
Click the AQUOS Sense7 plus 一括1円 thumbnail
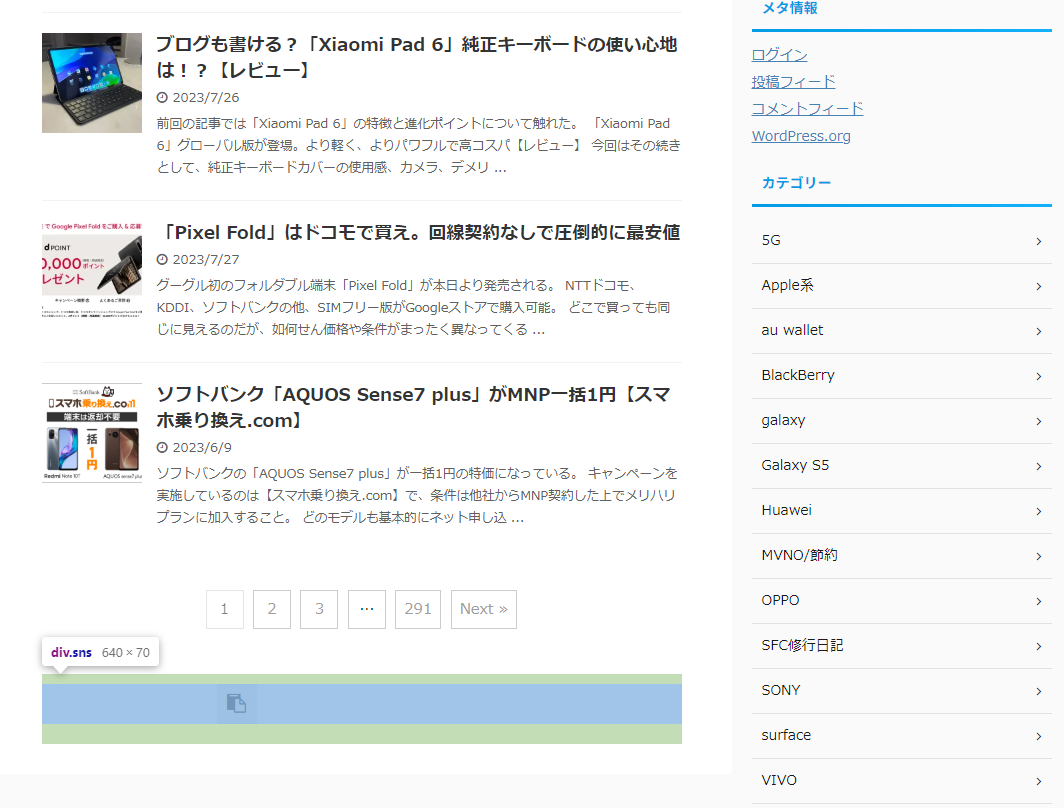point(92,430)
